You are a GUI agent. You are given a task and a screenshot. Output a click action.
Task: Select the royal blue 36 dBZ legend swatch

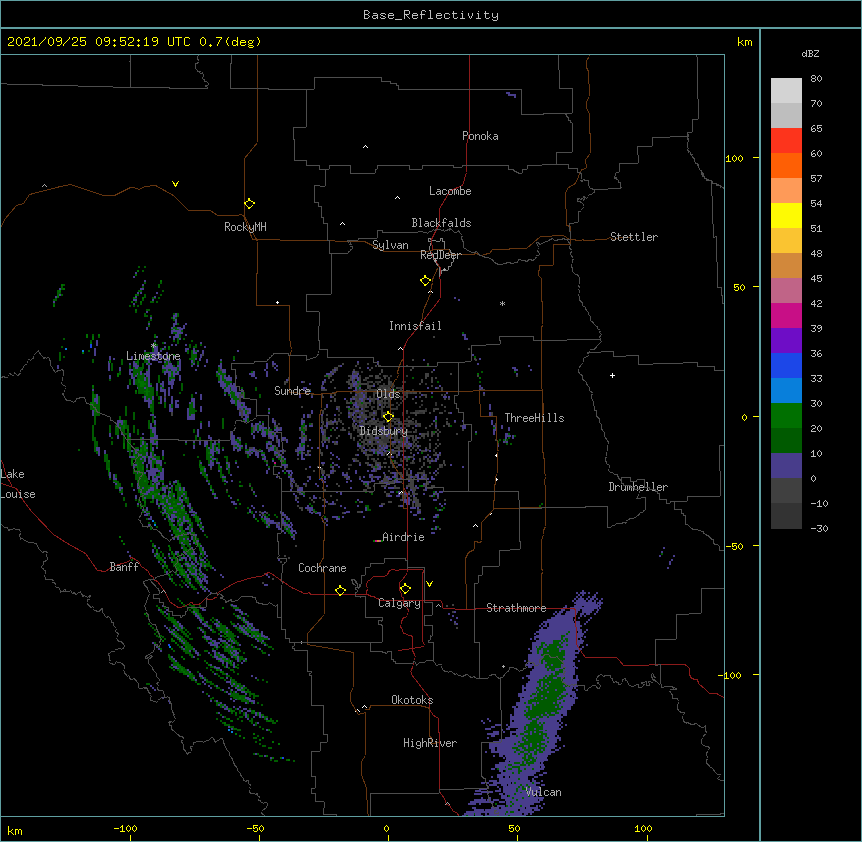pos(786,365)
